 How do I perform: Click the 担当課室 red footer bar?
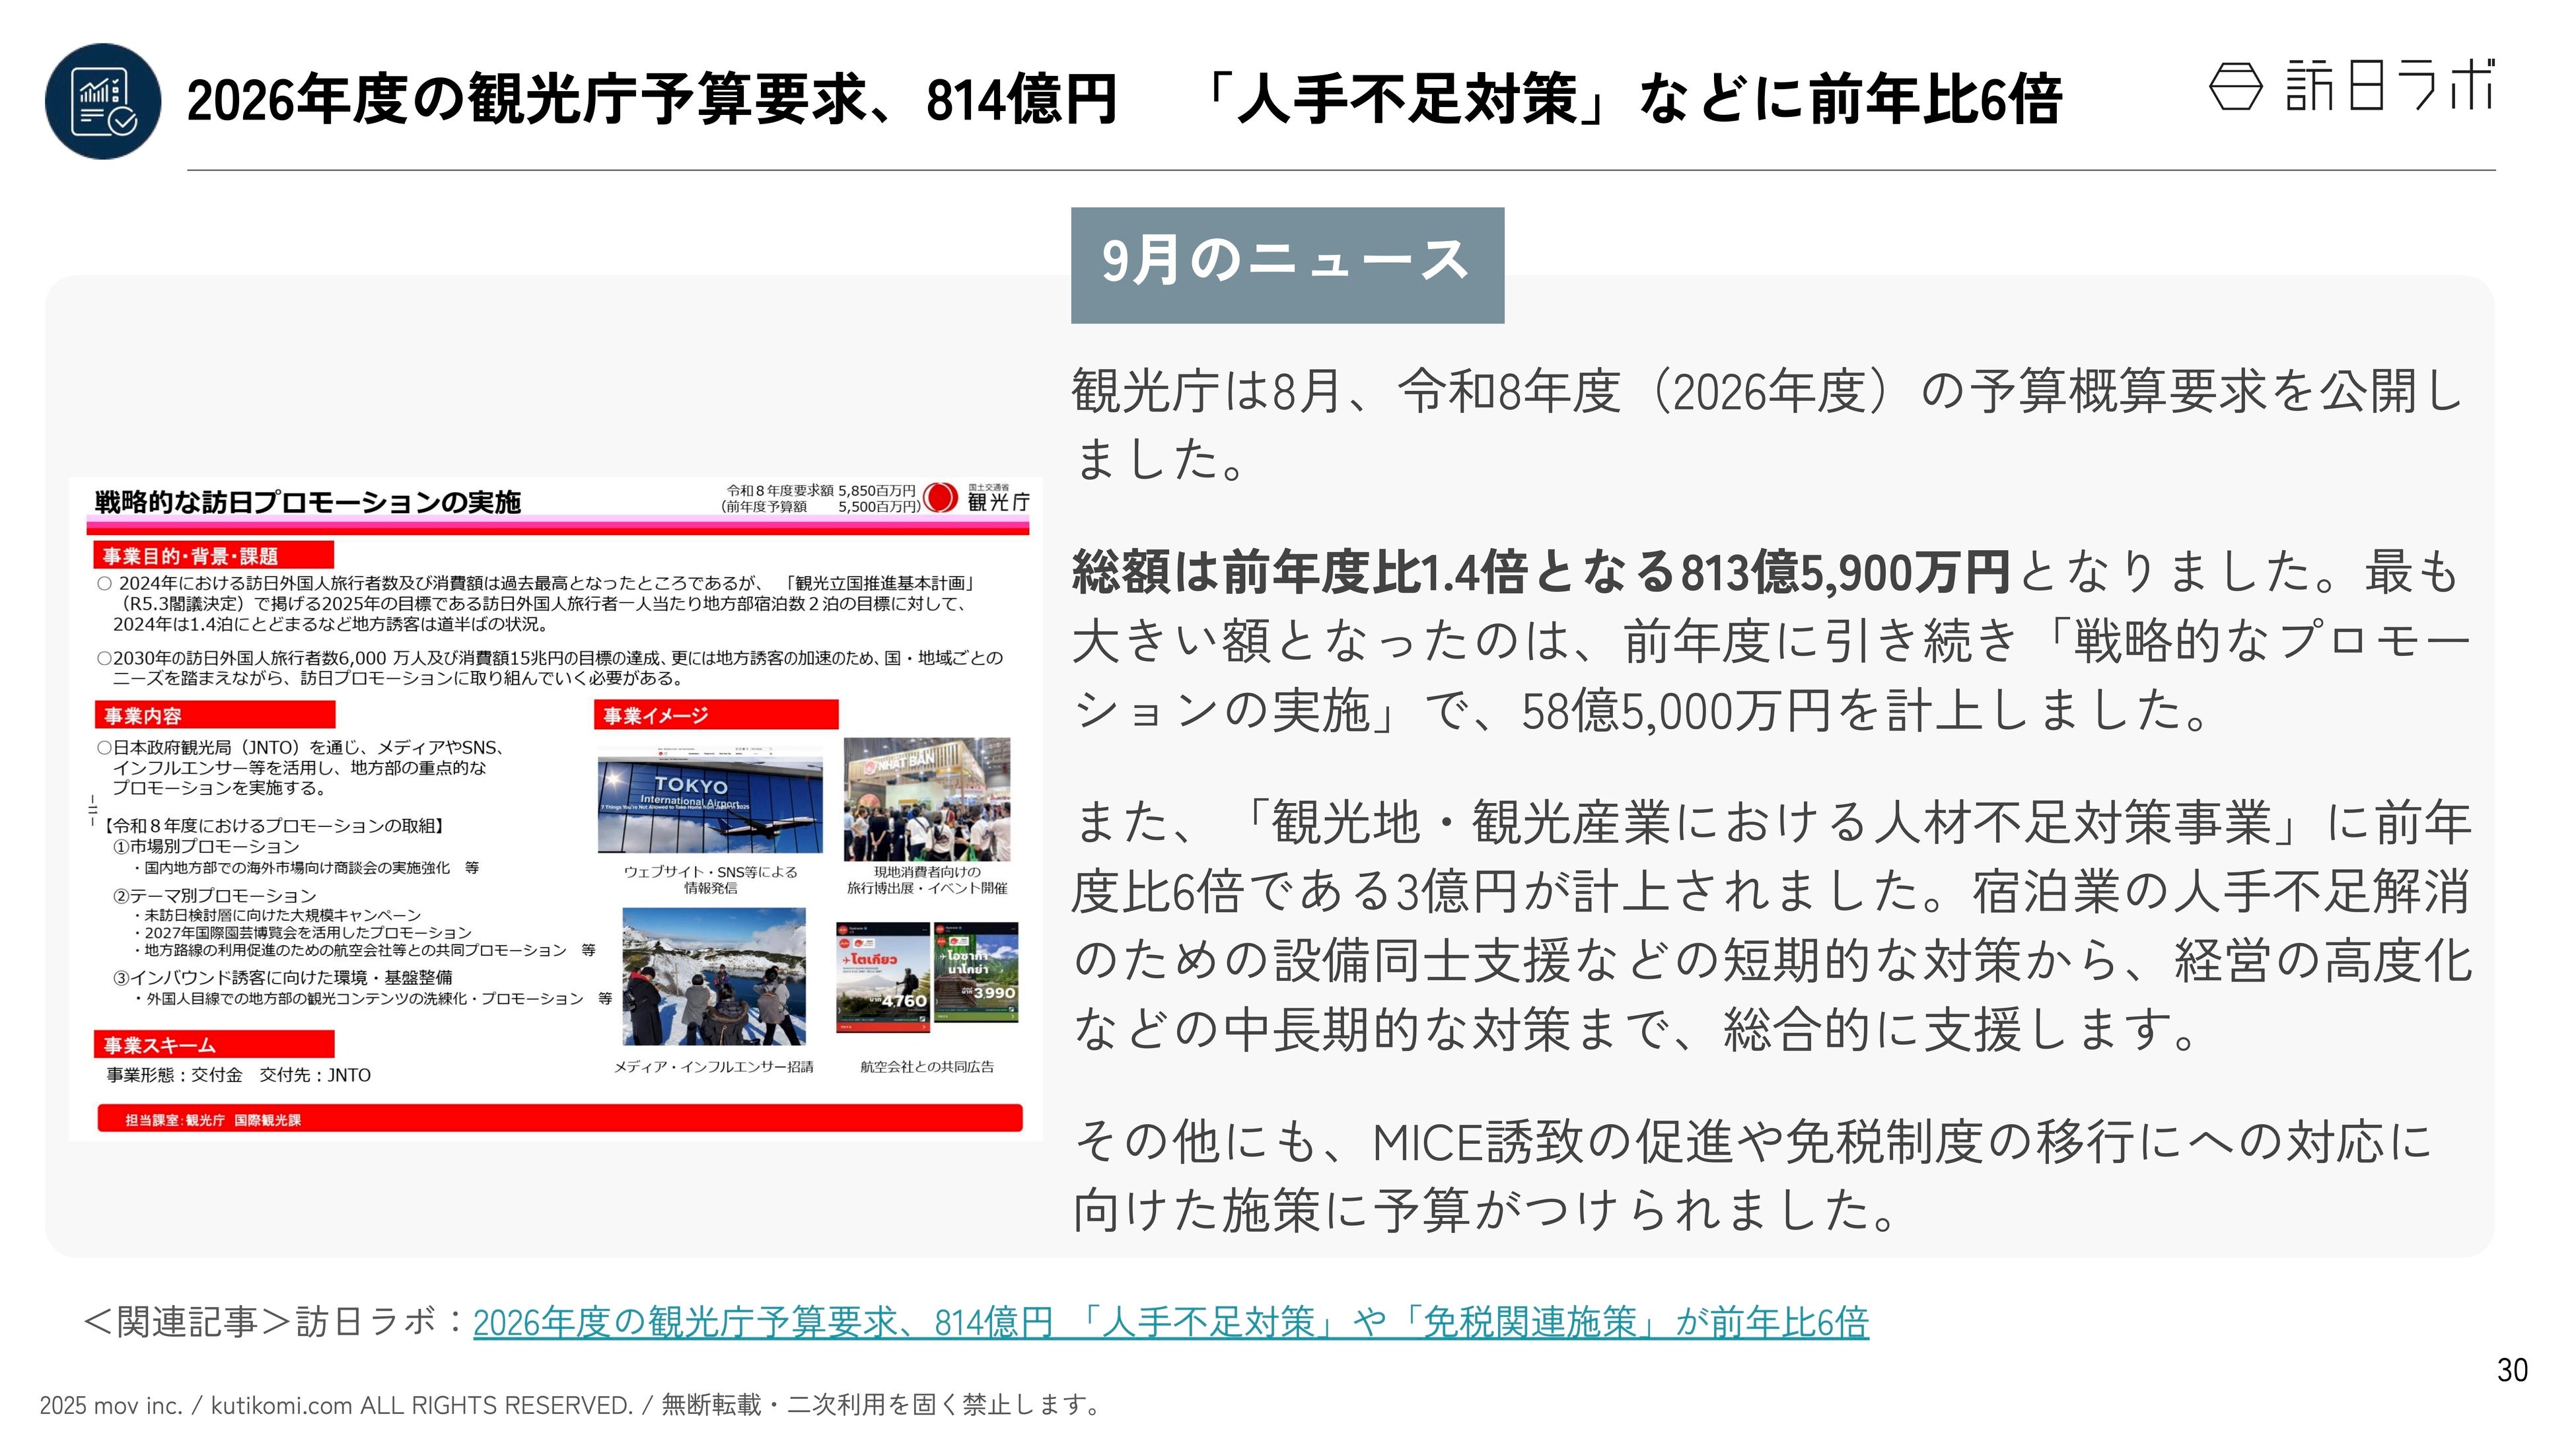tap(559, 1119)
